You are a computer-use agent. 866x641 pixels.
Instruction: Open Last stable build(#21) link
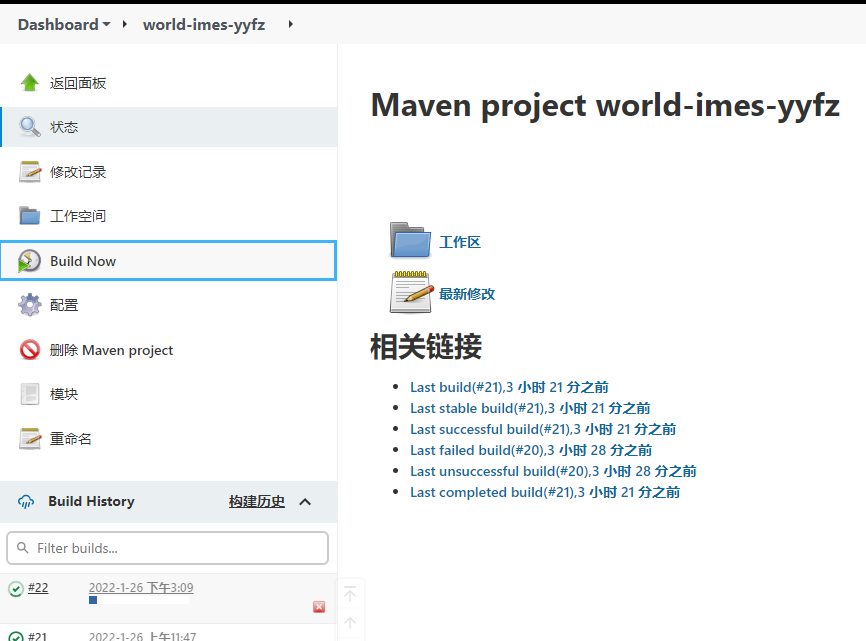pyautogui.click(x=530, y=408)
